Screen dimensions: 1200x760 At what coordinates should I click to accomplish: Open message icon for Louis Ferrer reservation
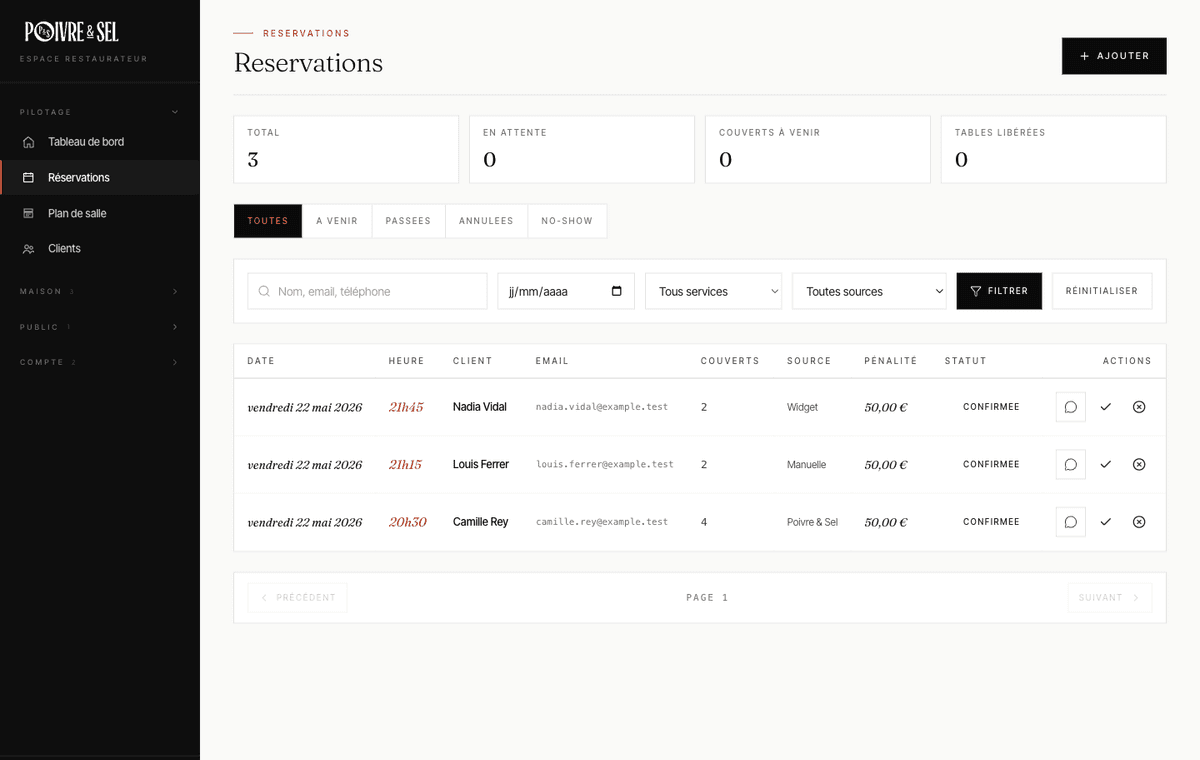pos(1071,465)
